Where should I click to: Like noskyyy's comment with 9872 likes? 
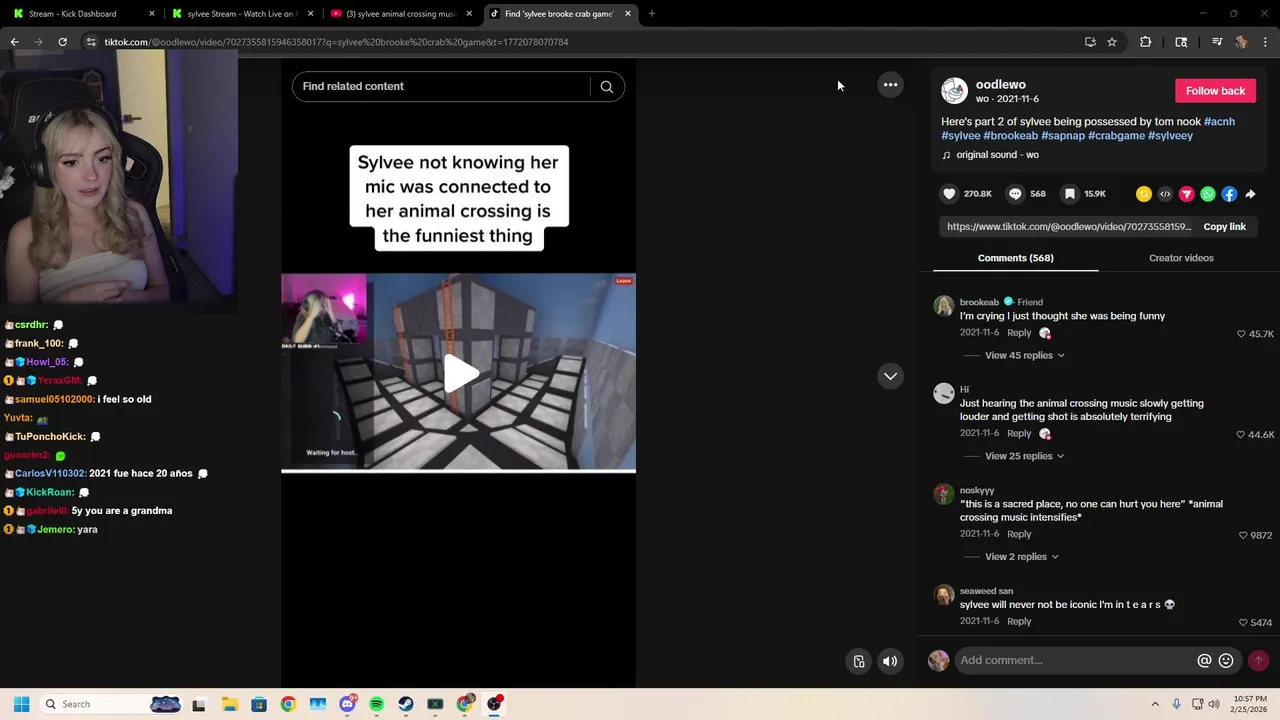[x=1243, y=536]
